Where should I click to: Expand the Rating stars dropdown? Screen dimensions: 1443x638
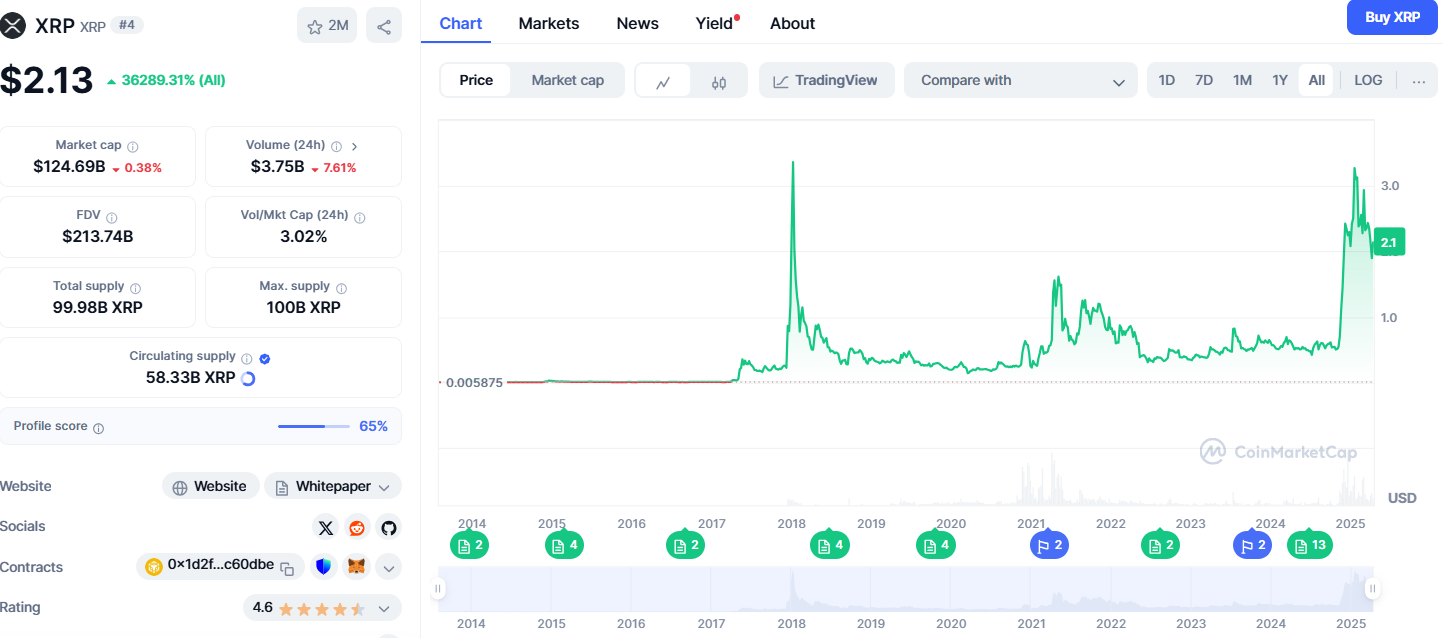pyautogui.click(x=383, y=607)
